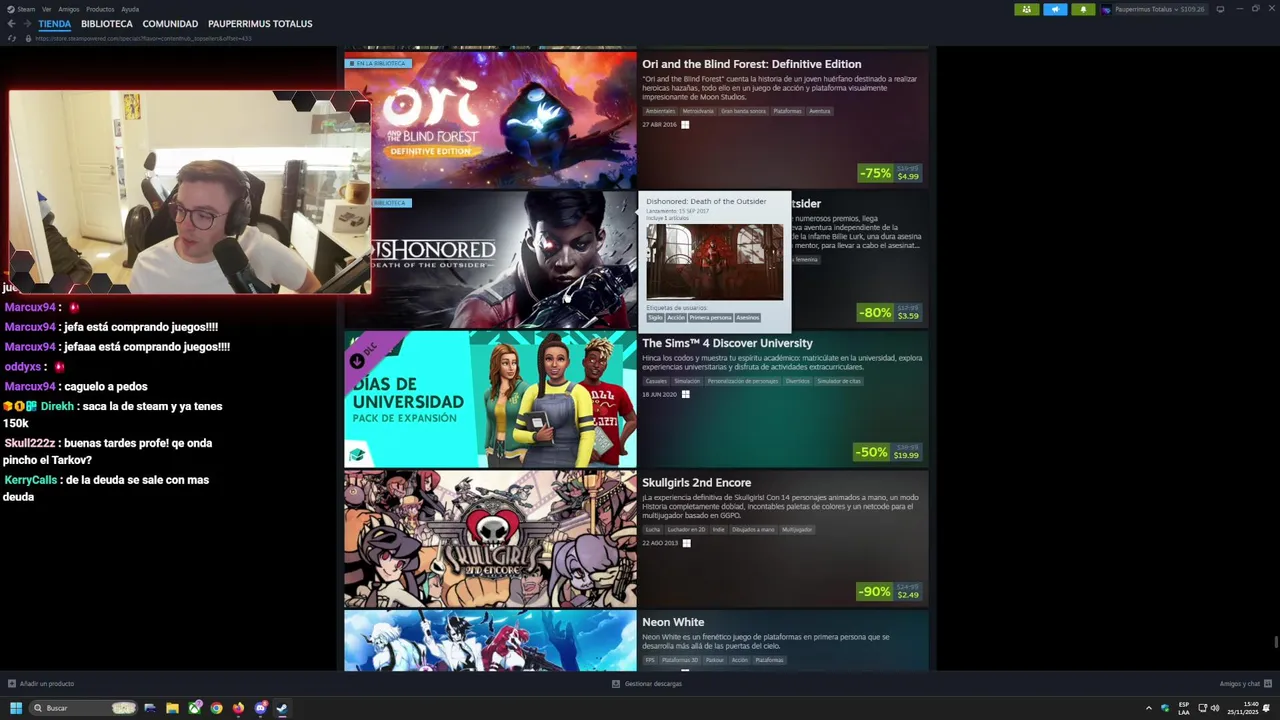1280x720 pixels.
Task: Open the friends activity green button
Action: point(1026,9)
